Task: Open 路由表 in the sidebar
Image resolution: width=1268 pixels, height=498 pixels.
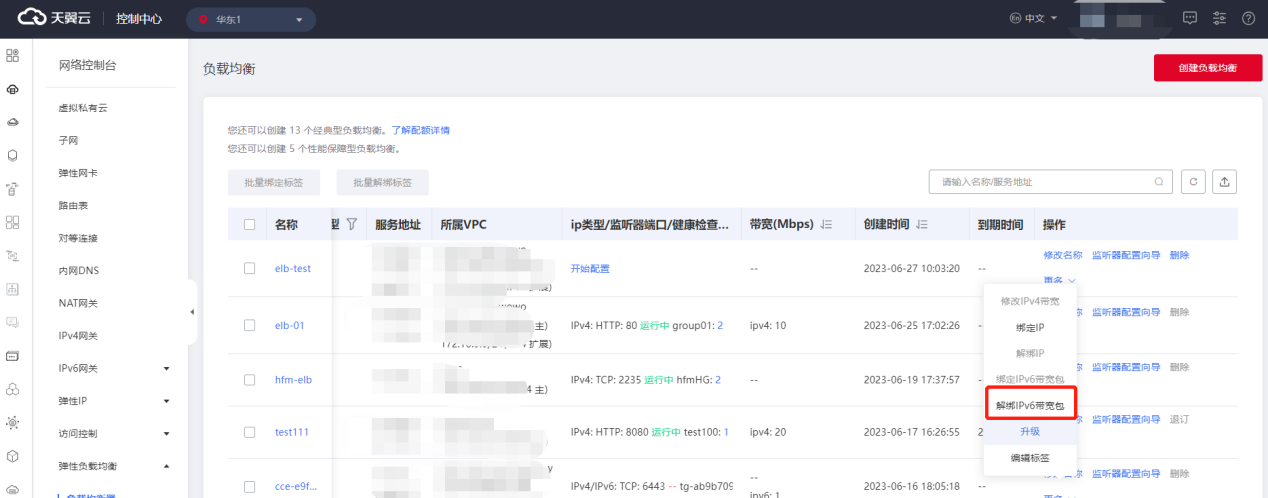Action: [x=74, y=206]
